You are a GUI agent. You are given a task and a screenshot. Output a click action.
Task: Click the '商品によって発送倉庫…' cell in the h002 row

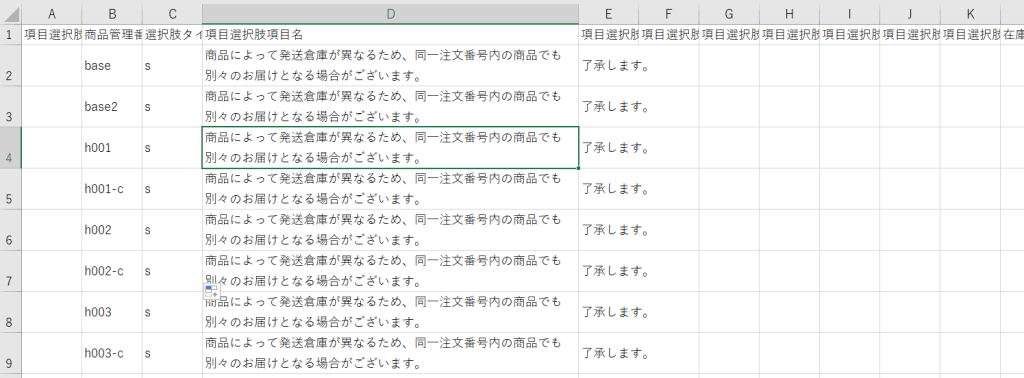[x=390, y=230]
